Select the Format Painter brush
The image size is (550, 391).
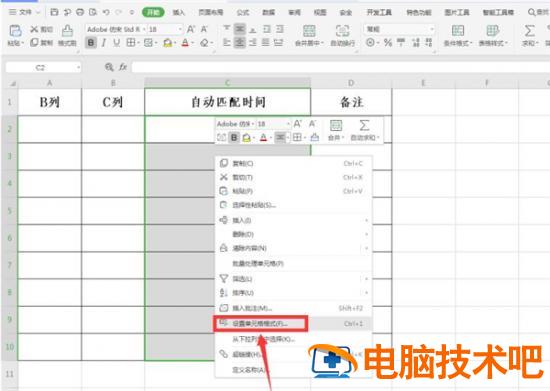pyautogui.click(x=67, y=31)
